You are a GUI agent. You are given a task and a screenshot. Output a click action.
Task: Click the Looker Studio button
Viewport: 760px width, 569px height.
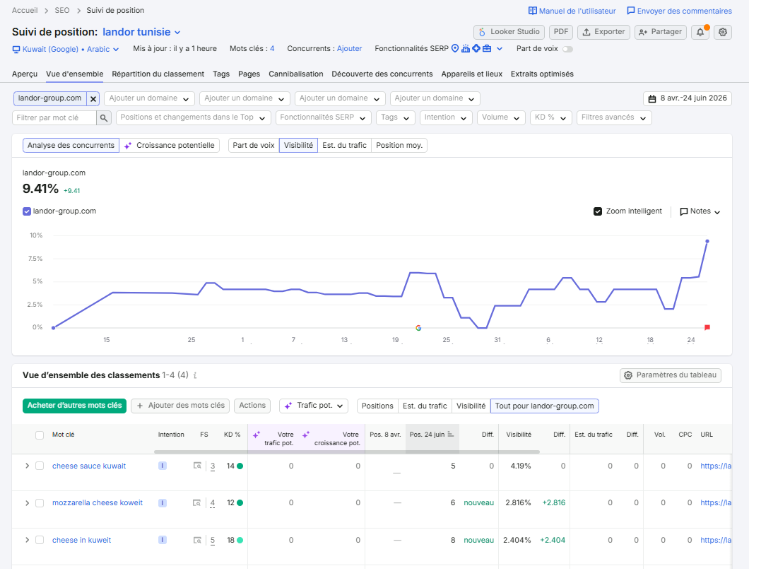(509, 32)
